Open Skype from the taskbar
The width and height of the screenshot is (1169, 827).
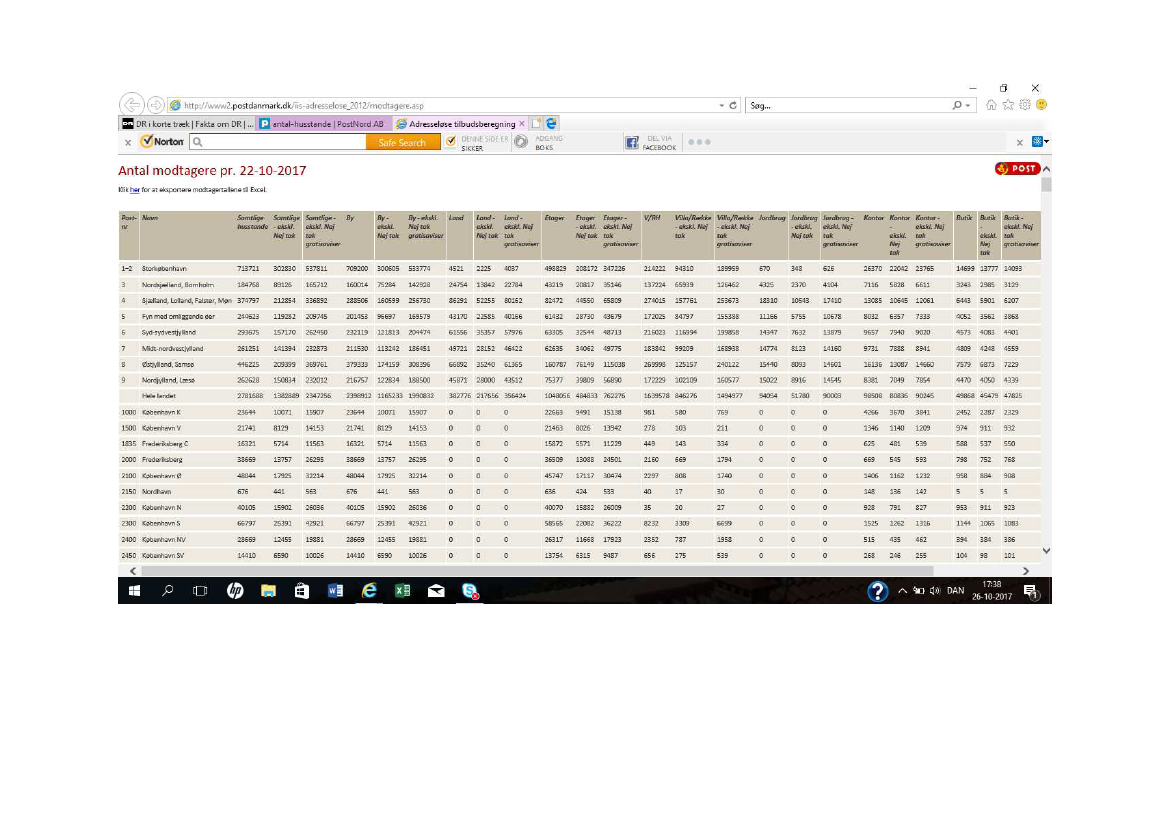click(469, 591)
